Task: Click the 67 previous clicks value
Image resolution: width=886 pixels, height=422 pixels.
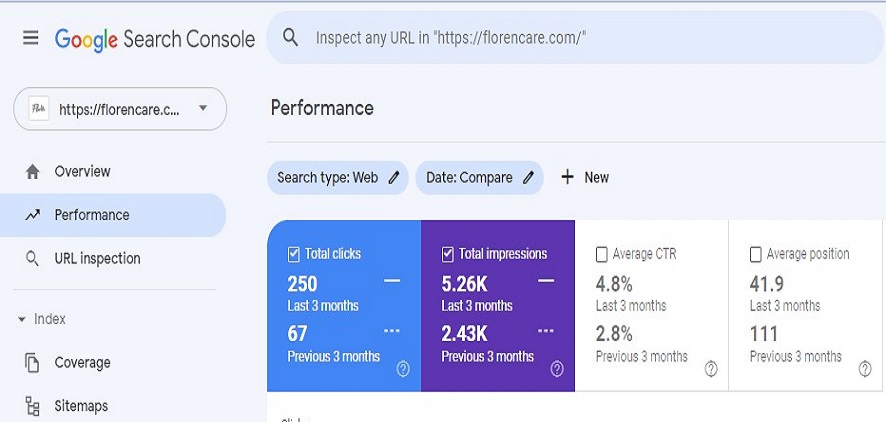Action: pyautogui.click(x=297, y=334)
